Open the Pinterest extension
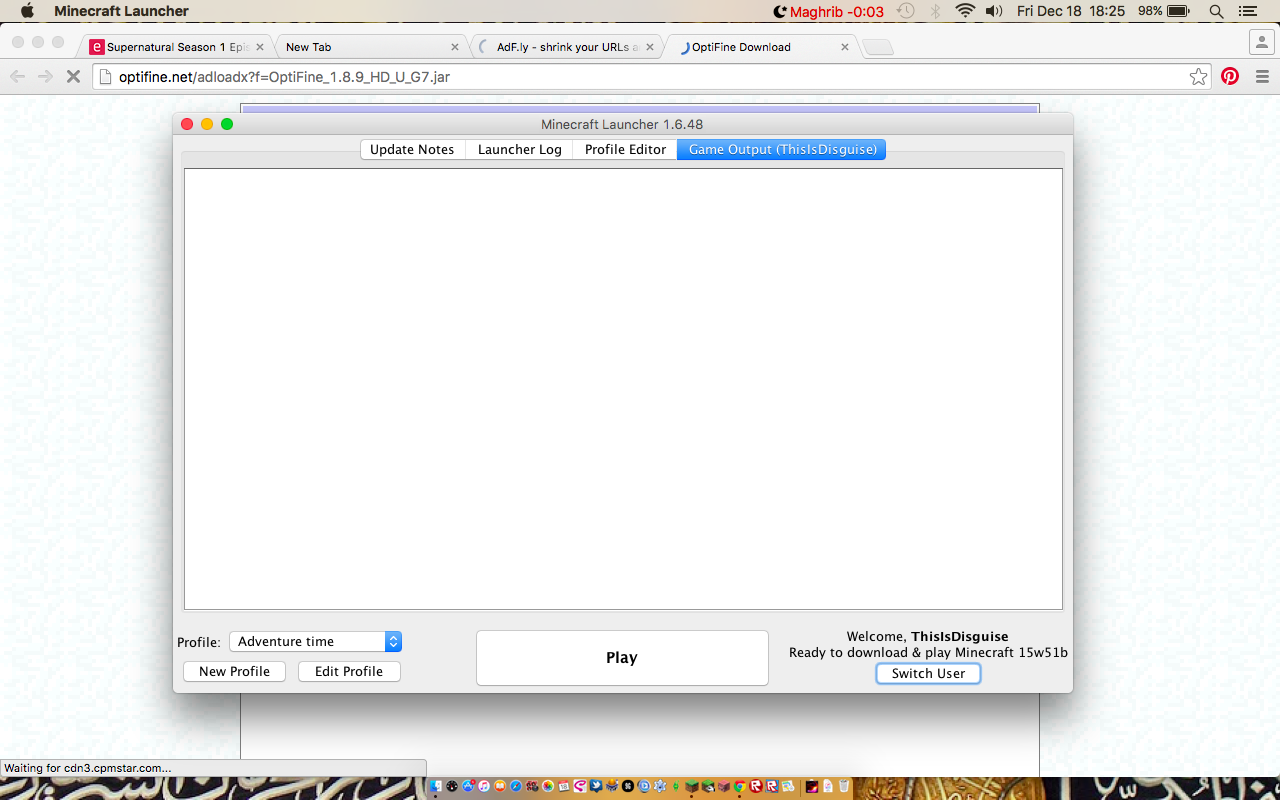 click(1230, 77)
